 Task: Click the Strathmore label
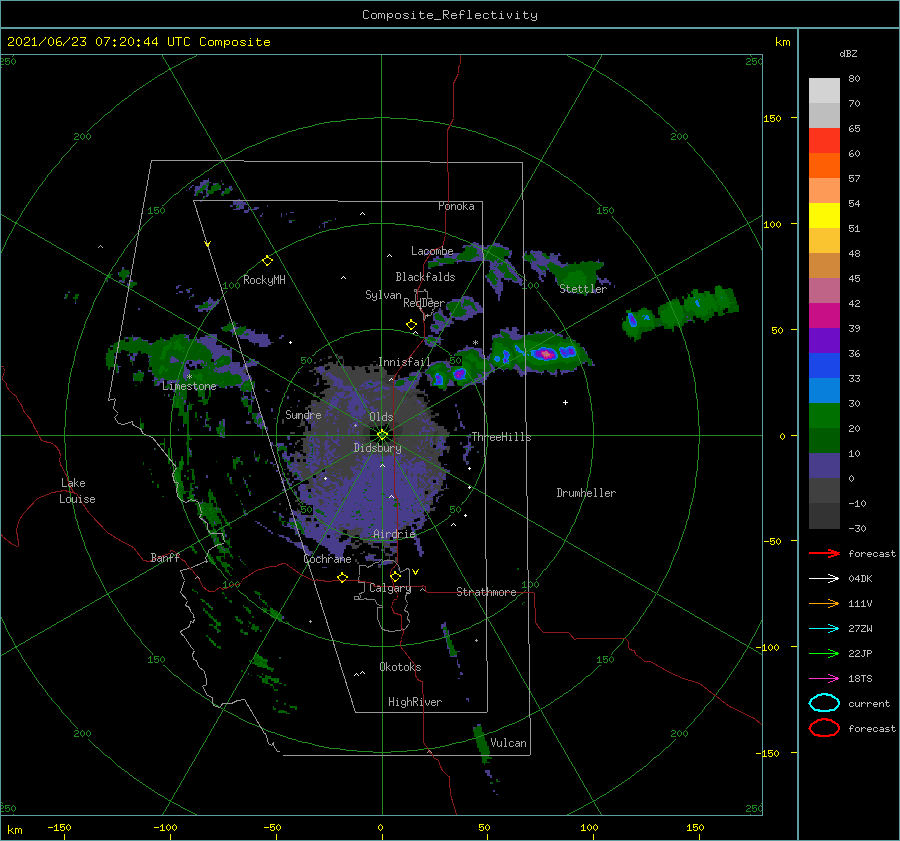[x=486, y=592]
